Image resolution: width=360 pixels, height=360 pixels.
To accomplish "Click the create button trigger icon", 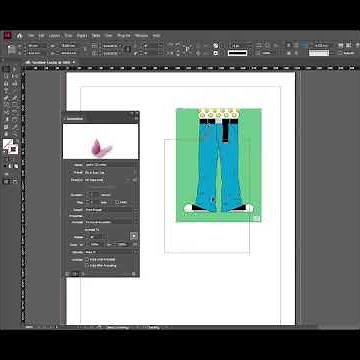I will pos(135,180).
